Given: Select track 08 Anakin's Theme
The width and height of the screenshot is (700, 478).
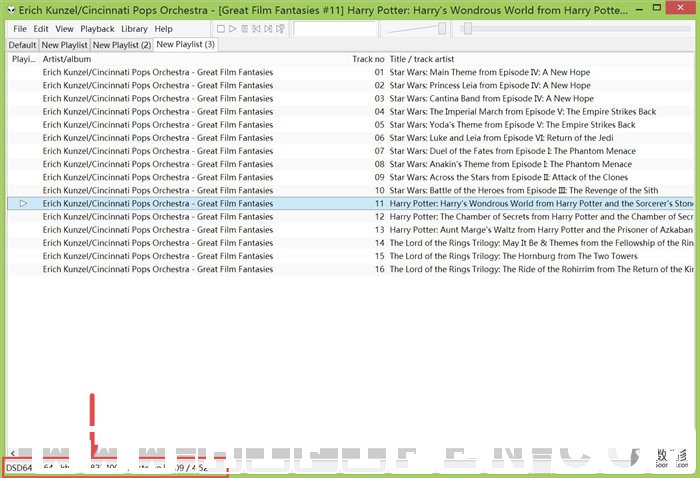Looking at the screenshot, I should tap(351, 164).
